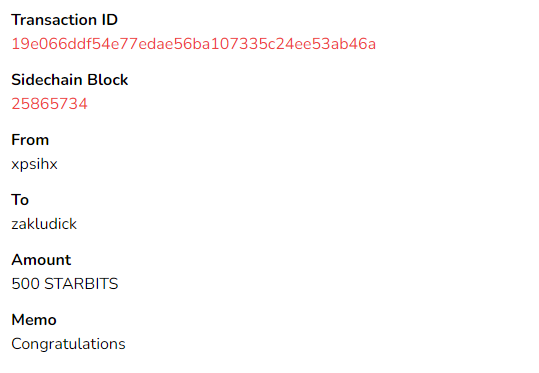Click the word Block in Sidechain Block

tap(108, 80)
